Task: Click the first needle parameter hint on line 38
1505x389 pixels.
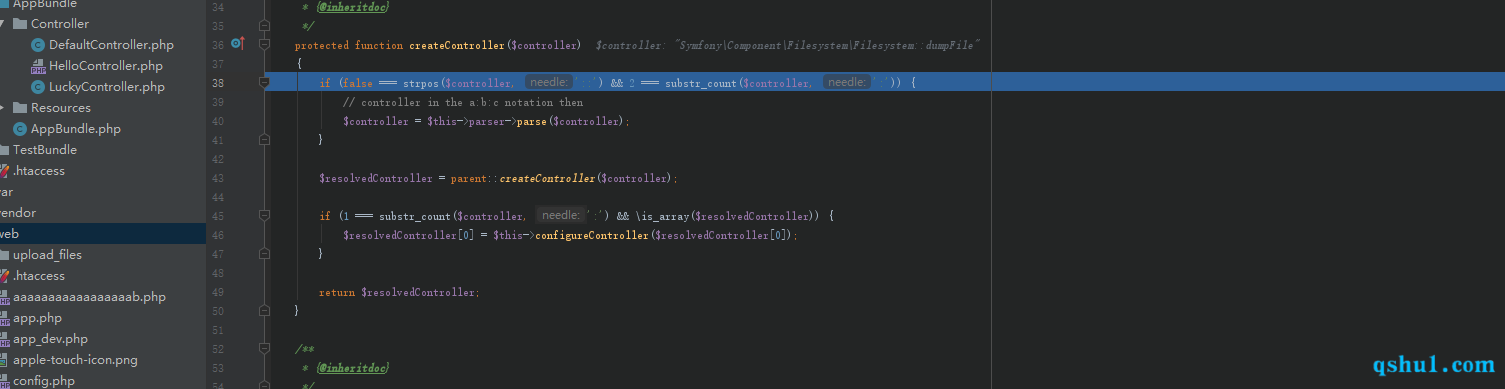Action: (x=549, y=82)
